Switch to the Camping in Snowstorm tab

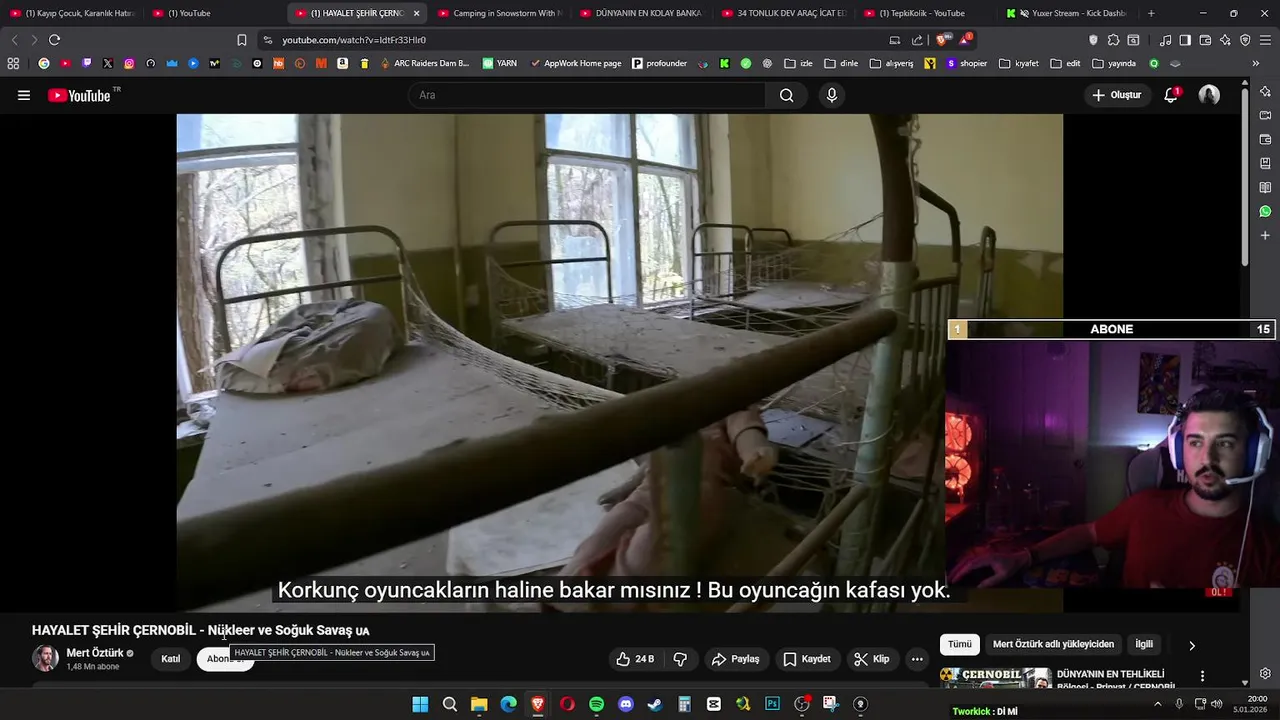(500, 13)
